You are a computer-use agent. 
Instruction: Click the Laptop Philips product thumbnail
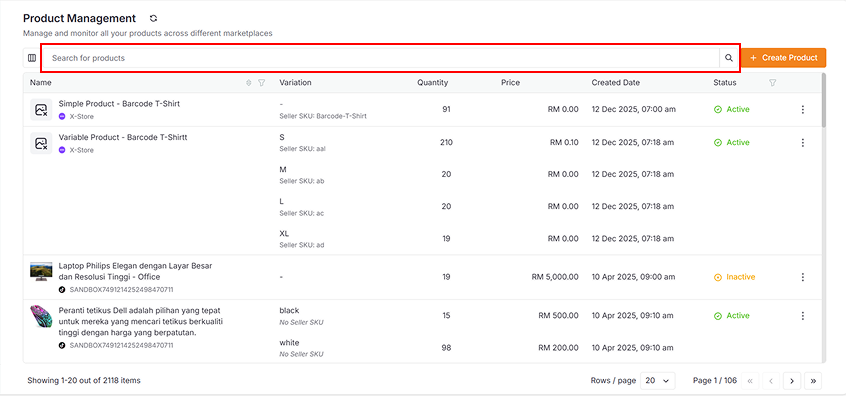point(41,271)
